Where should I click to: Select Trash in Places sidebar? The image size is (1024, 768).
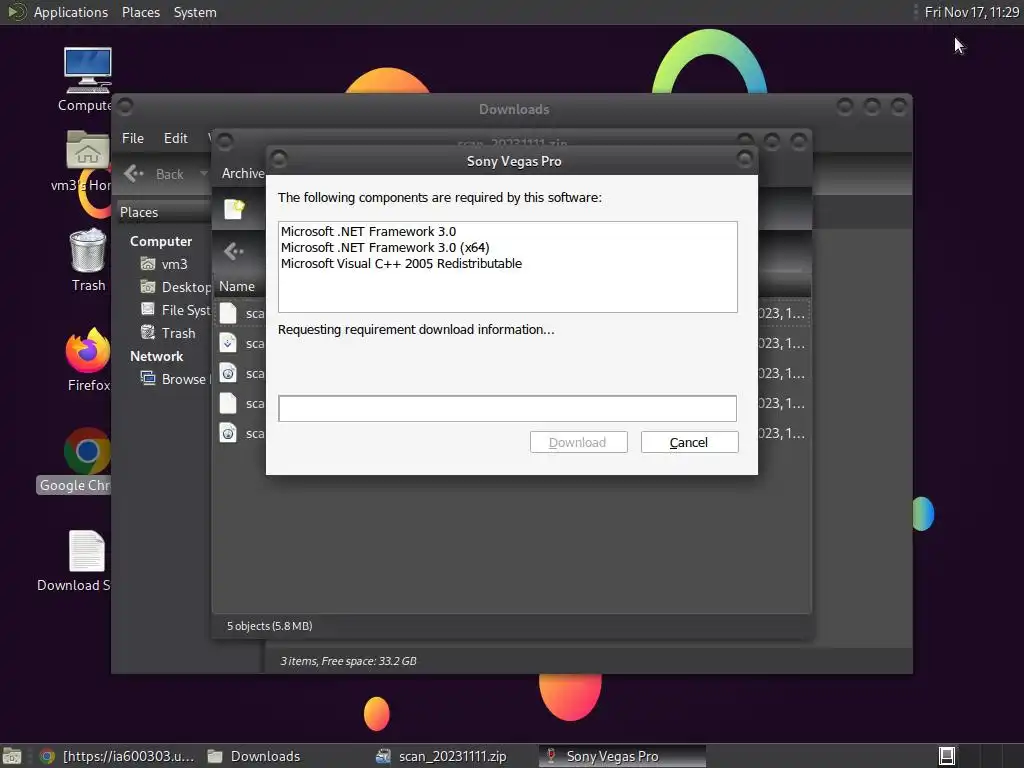[x=168, y=333]
